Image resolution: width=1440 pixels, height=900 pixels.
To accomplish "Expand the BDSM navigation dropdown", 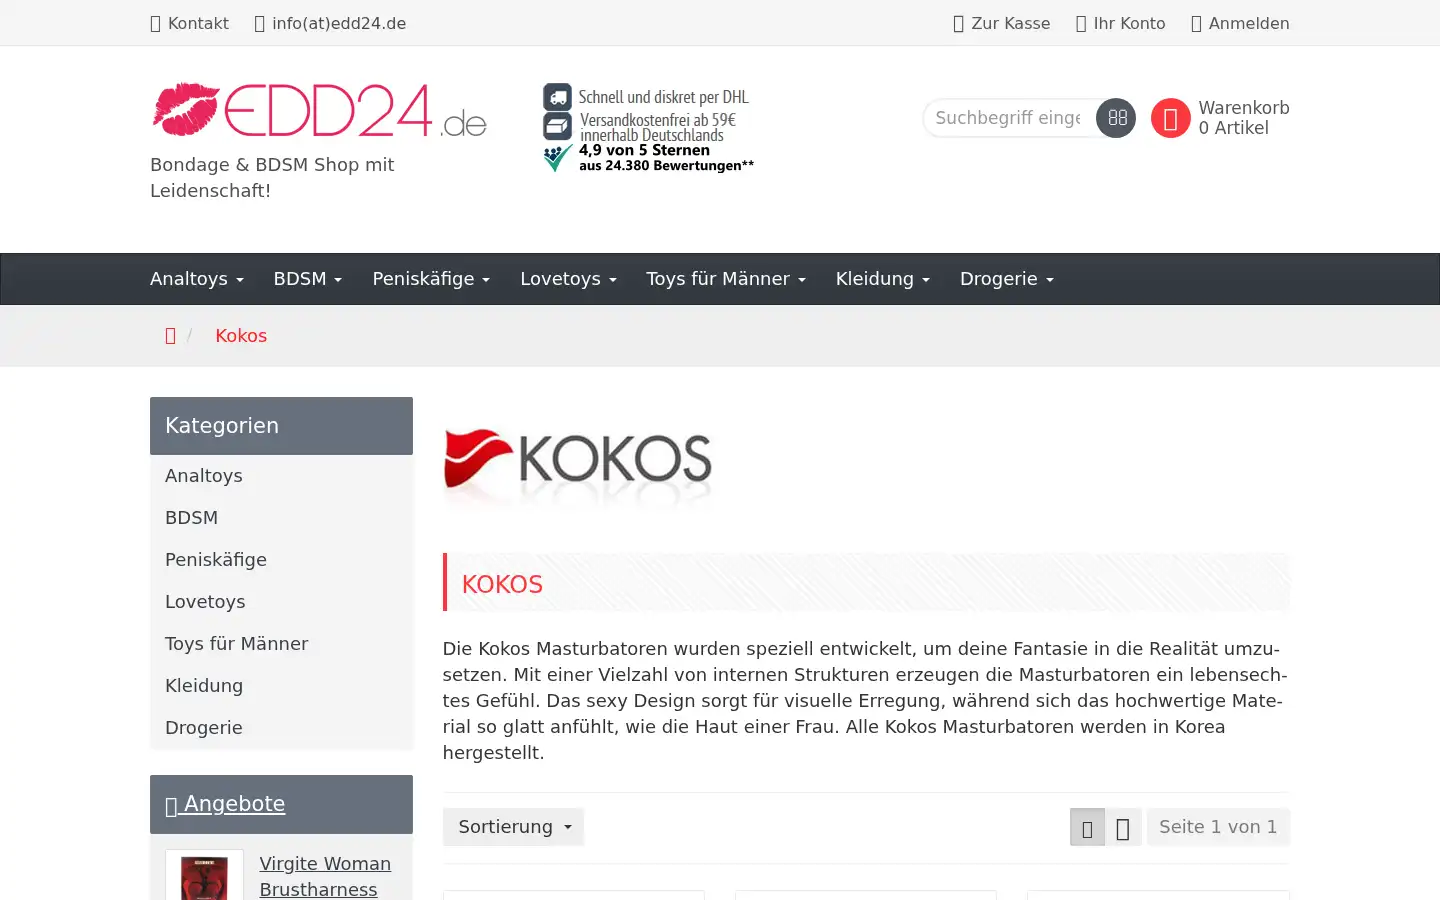I will pos(308,279).
